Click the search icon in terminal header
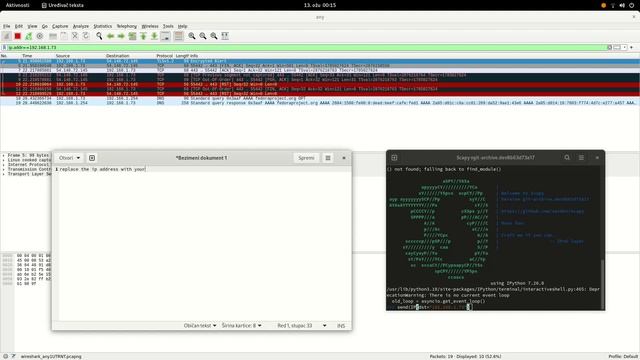The height and width of the screenshot is (360, 640). click(567, 158)
